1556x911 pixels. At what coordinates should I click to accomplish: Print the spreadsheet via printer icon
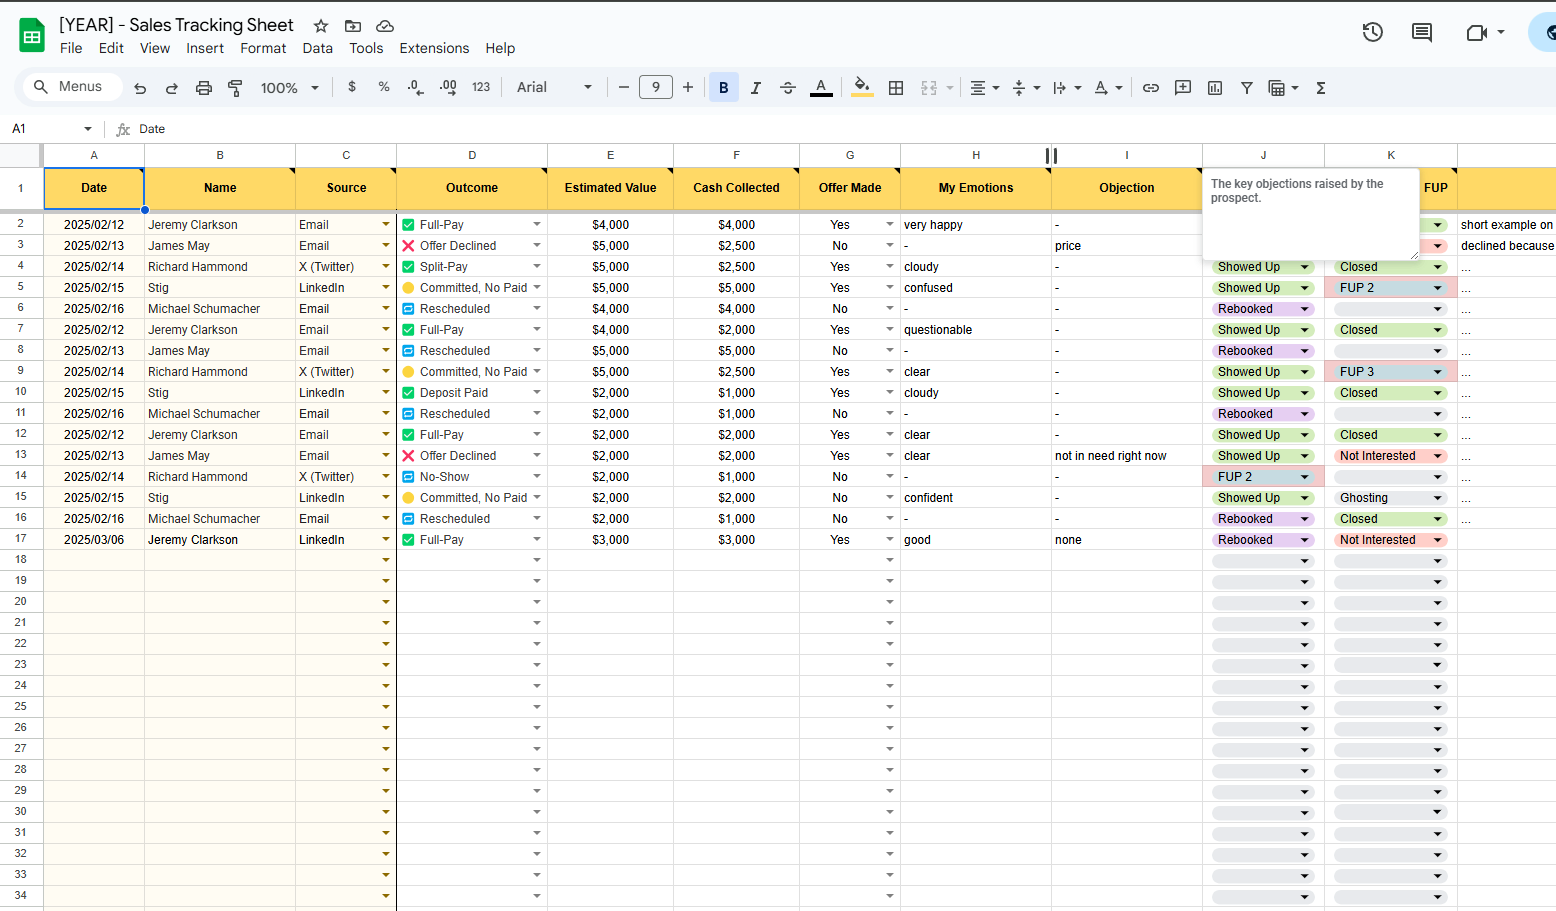point(204,88)
